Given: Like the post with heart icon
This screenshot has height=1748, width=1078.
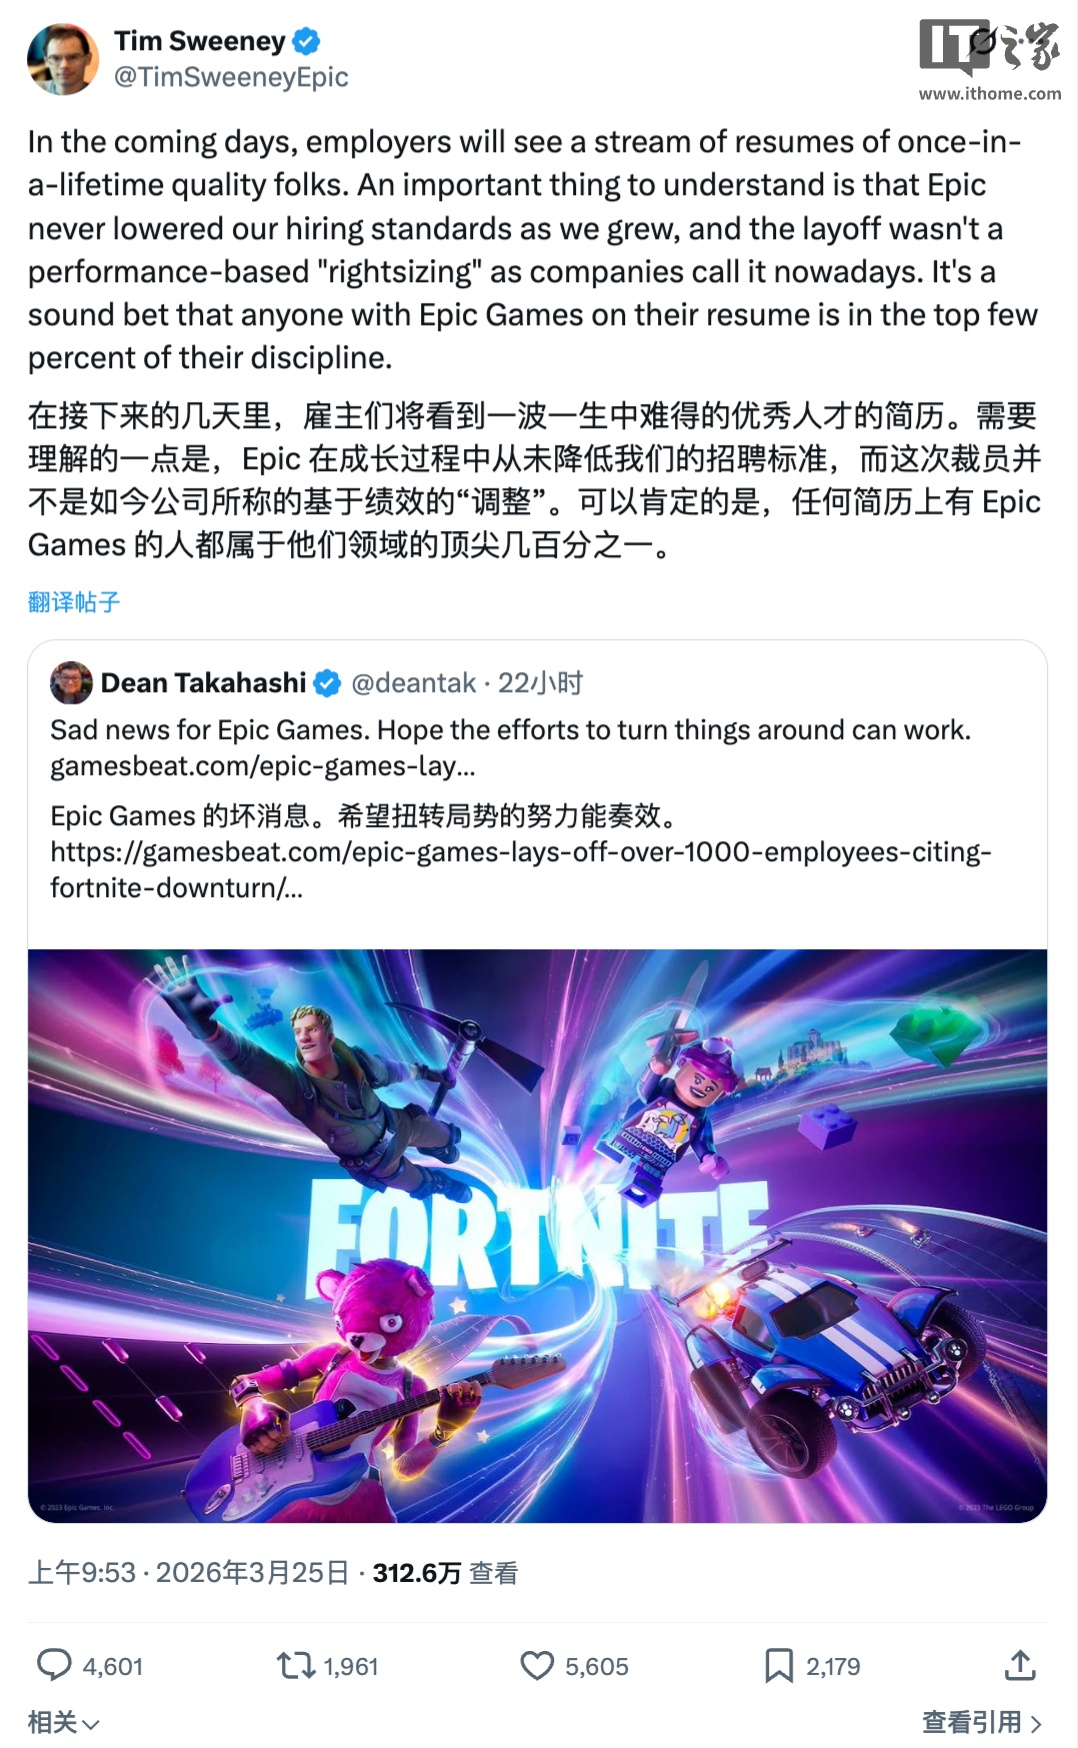Looking at the screenshot, I should tap(537, 1665).
